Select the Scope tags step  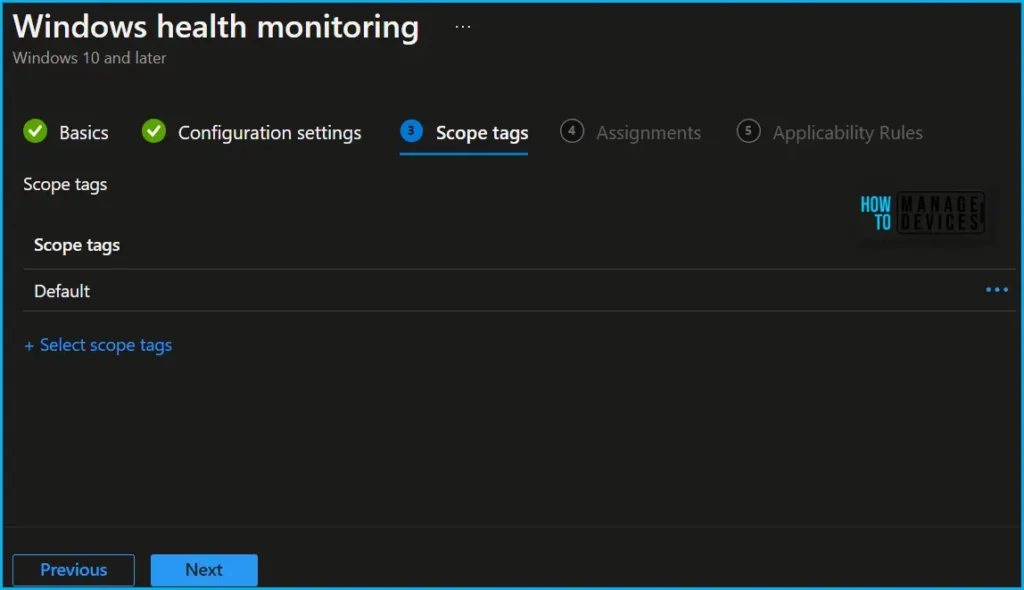(464, 132)
